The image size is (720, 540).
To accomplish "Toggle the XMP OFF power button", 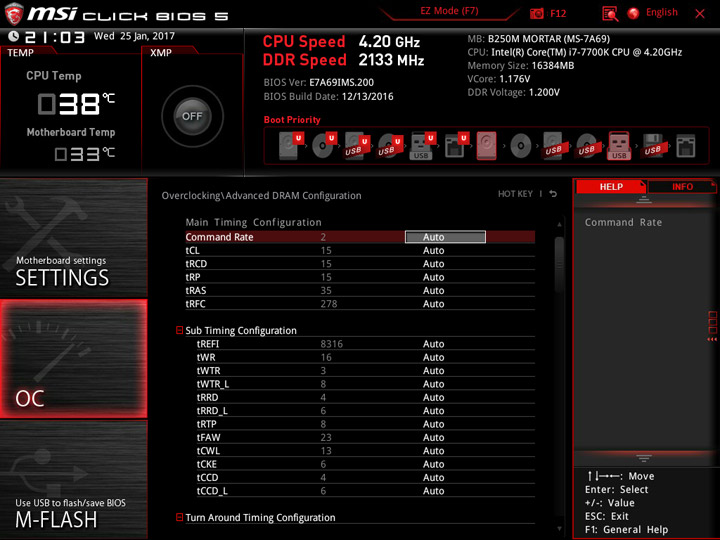I will [x=192, y=116].
